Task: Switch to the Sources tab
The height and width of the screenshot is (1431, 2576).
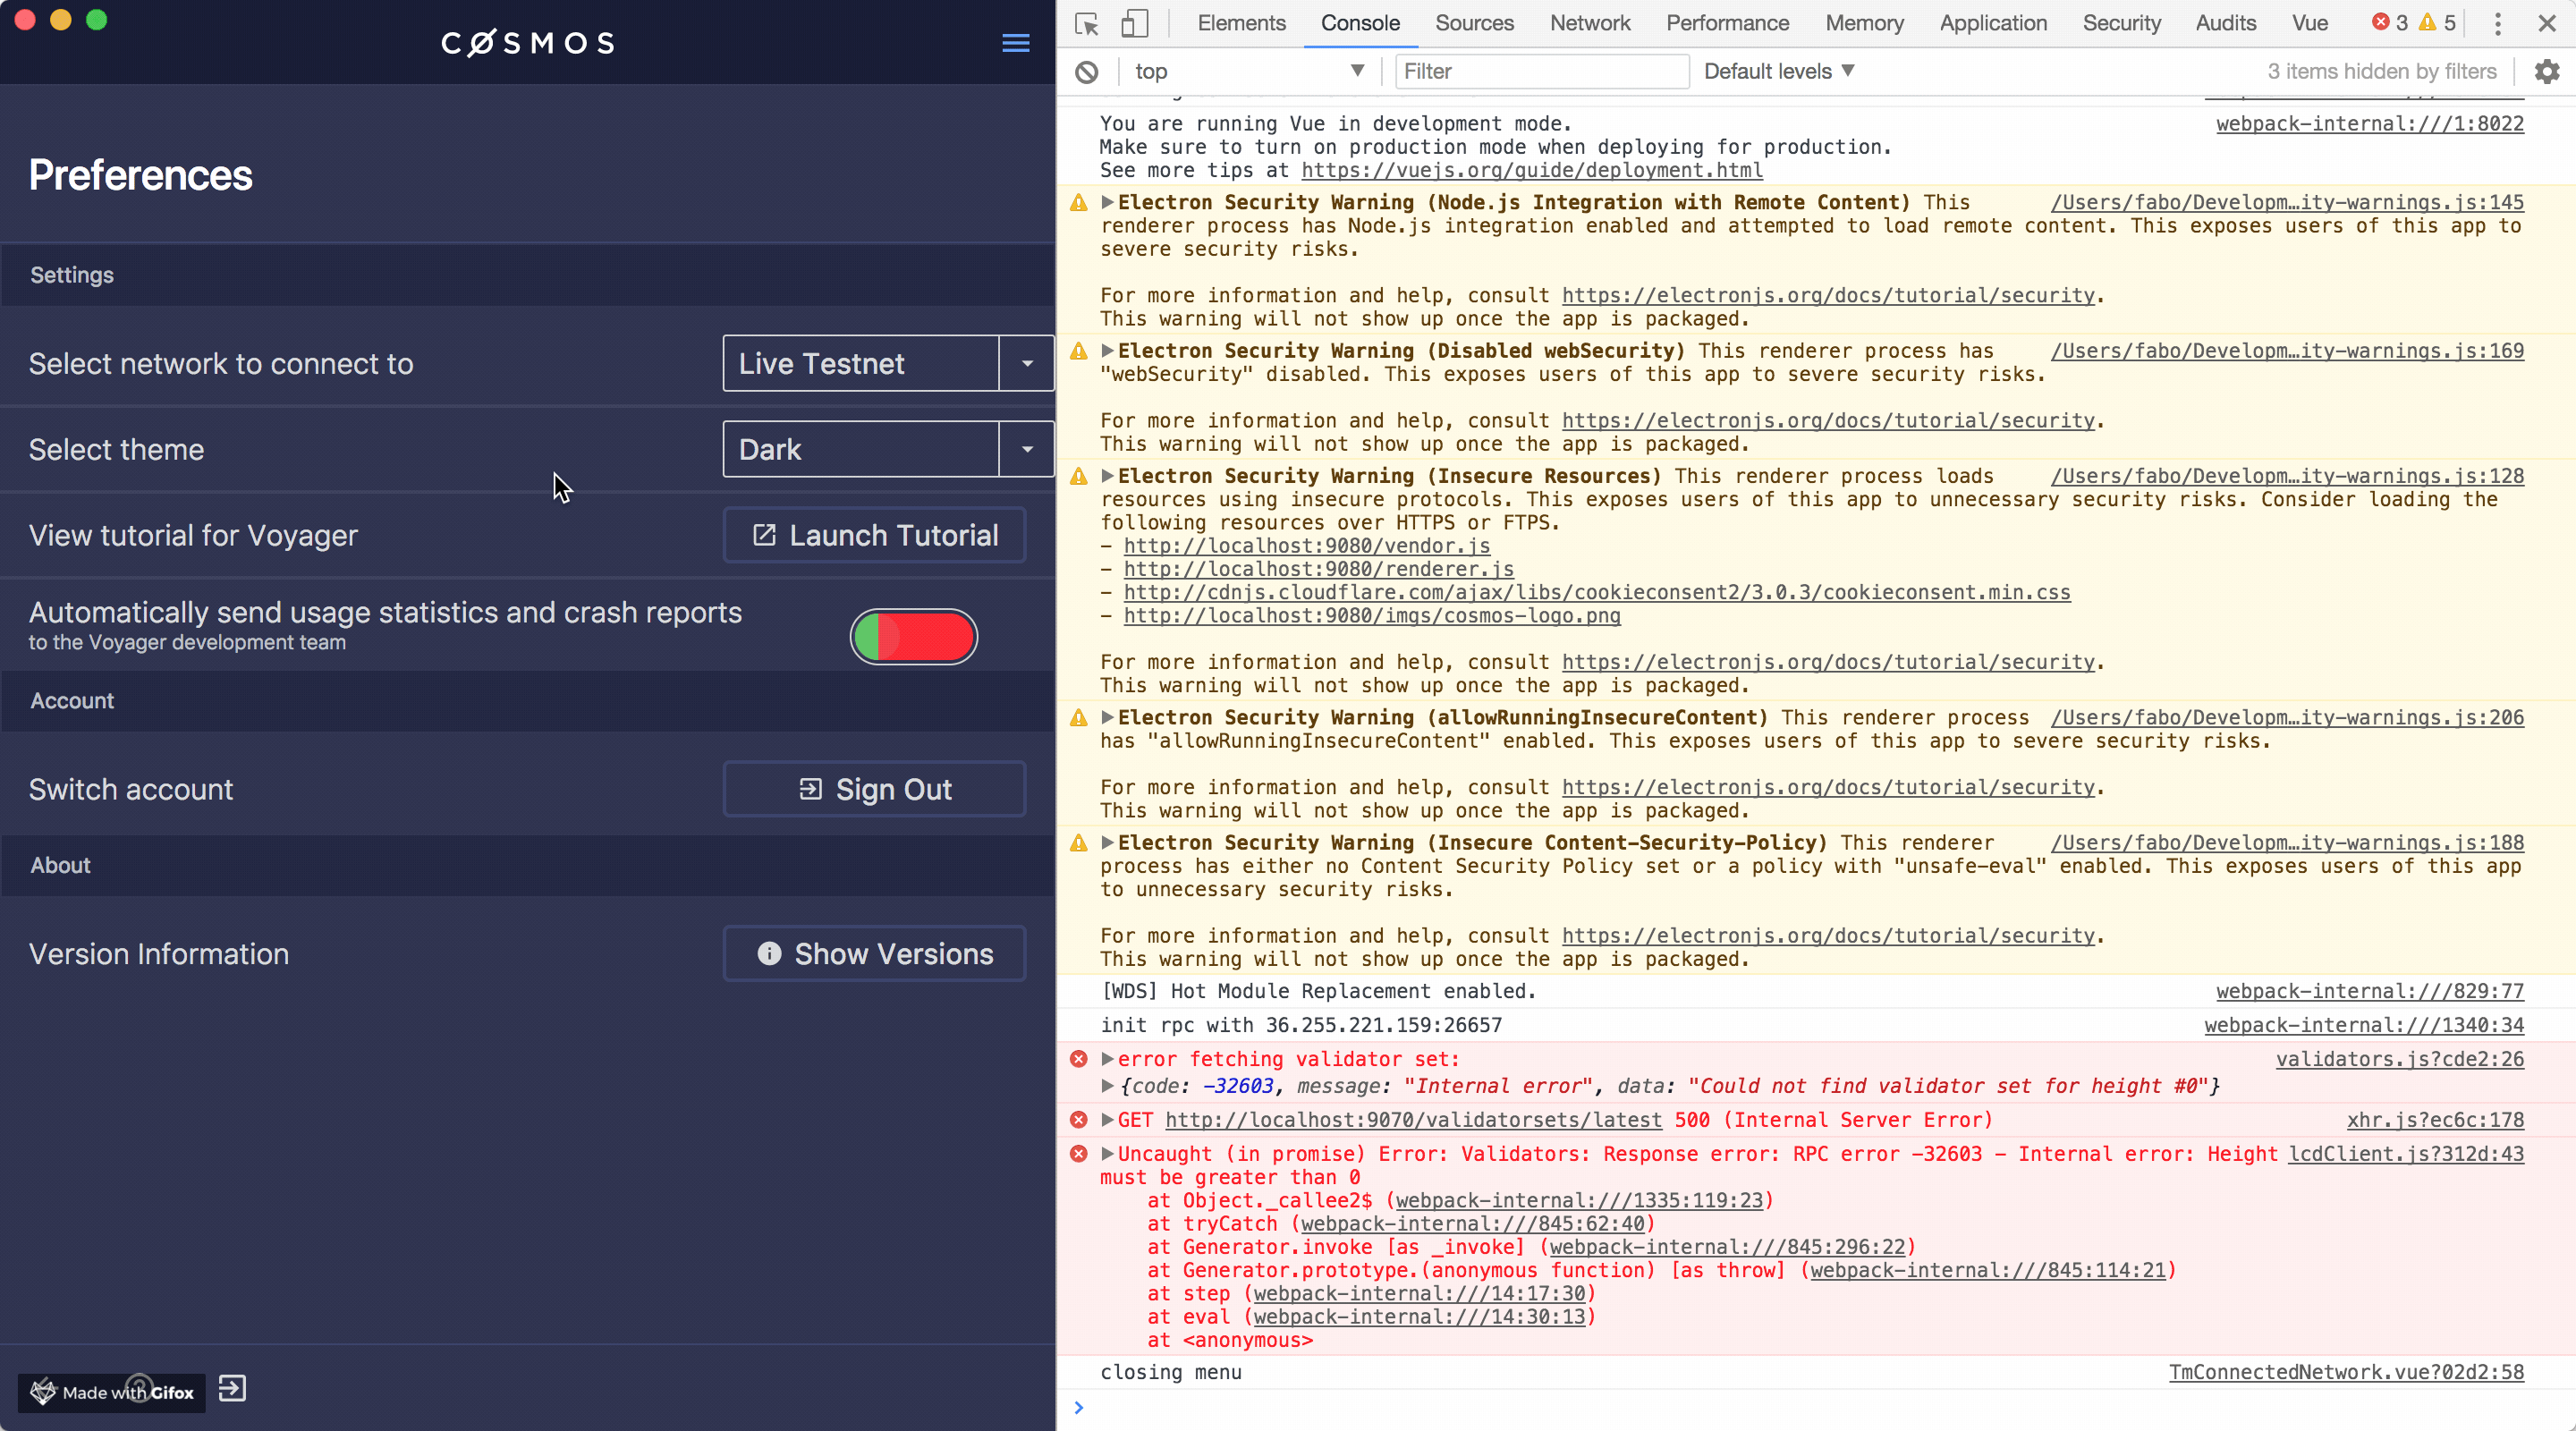Action: coord(1474,23)
